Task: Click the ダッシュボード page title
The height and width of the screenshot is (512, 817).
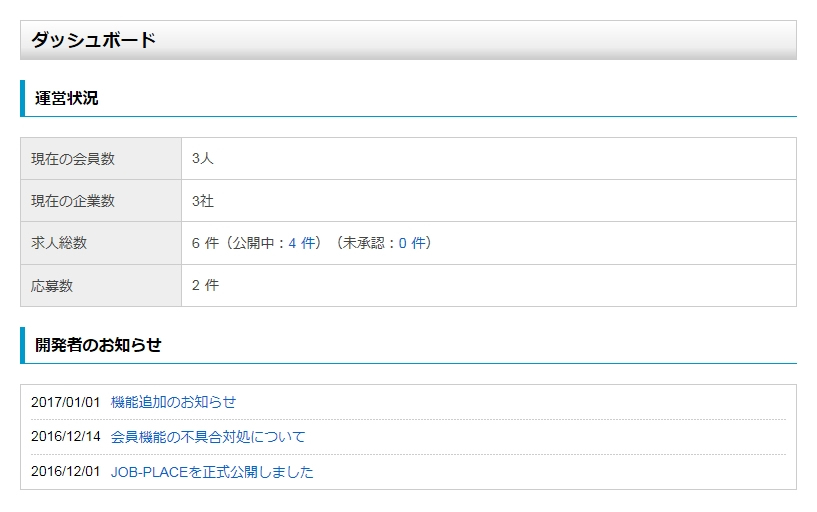Action: [94, 41]
